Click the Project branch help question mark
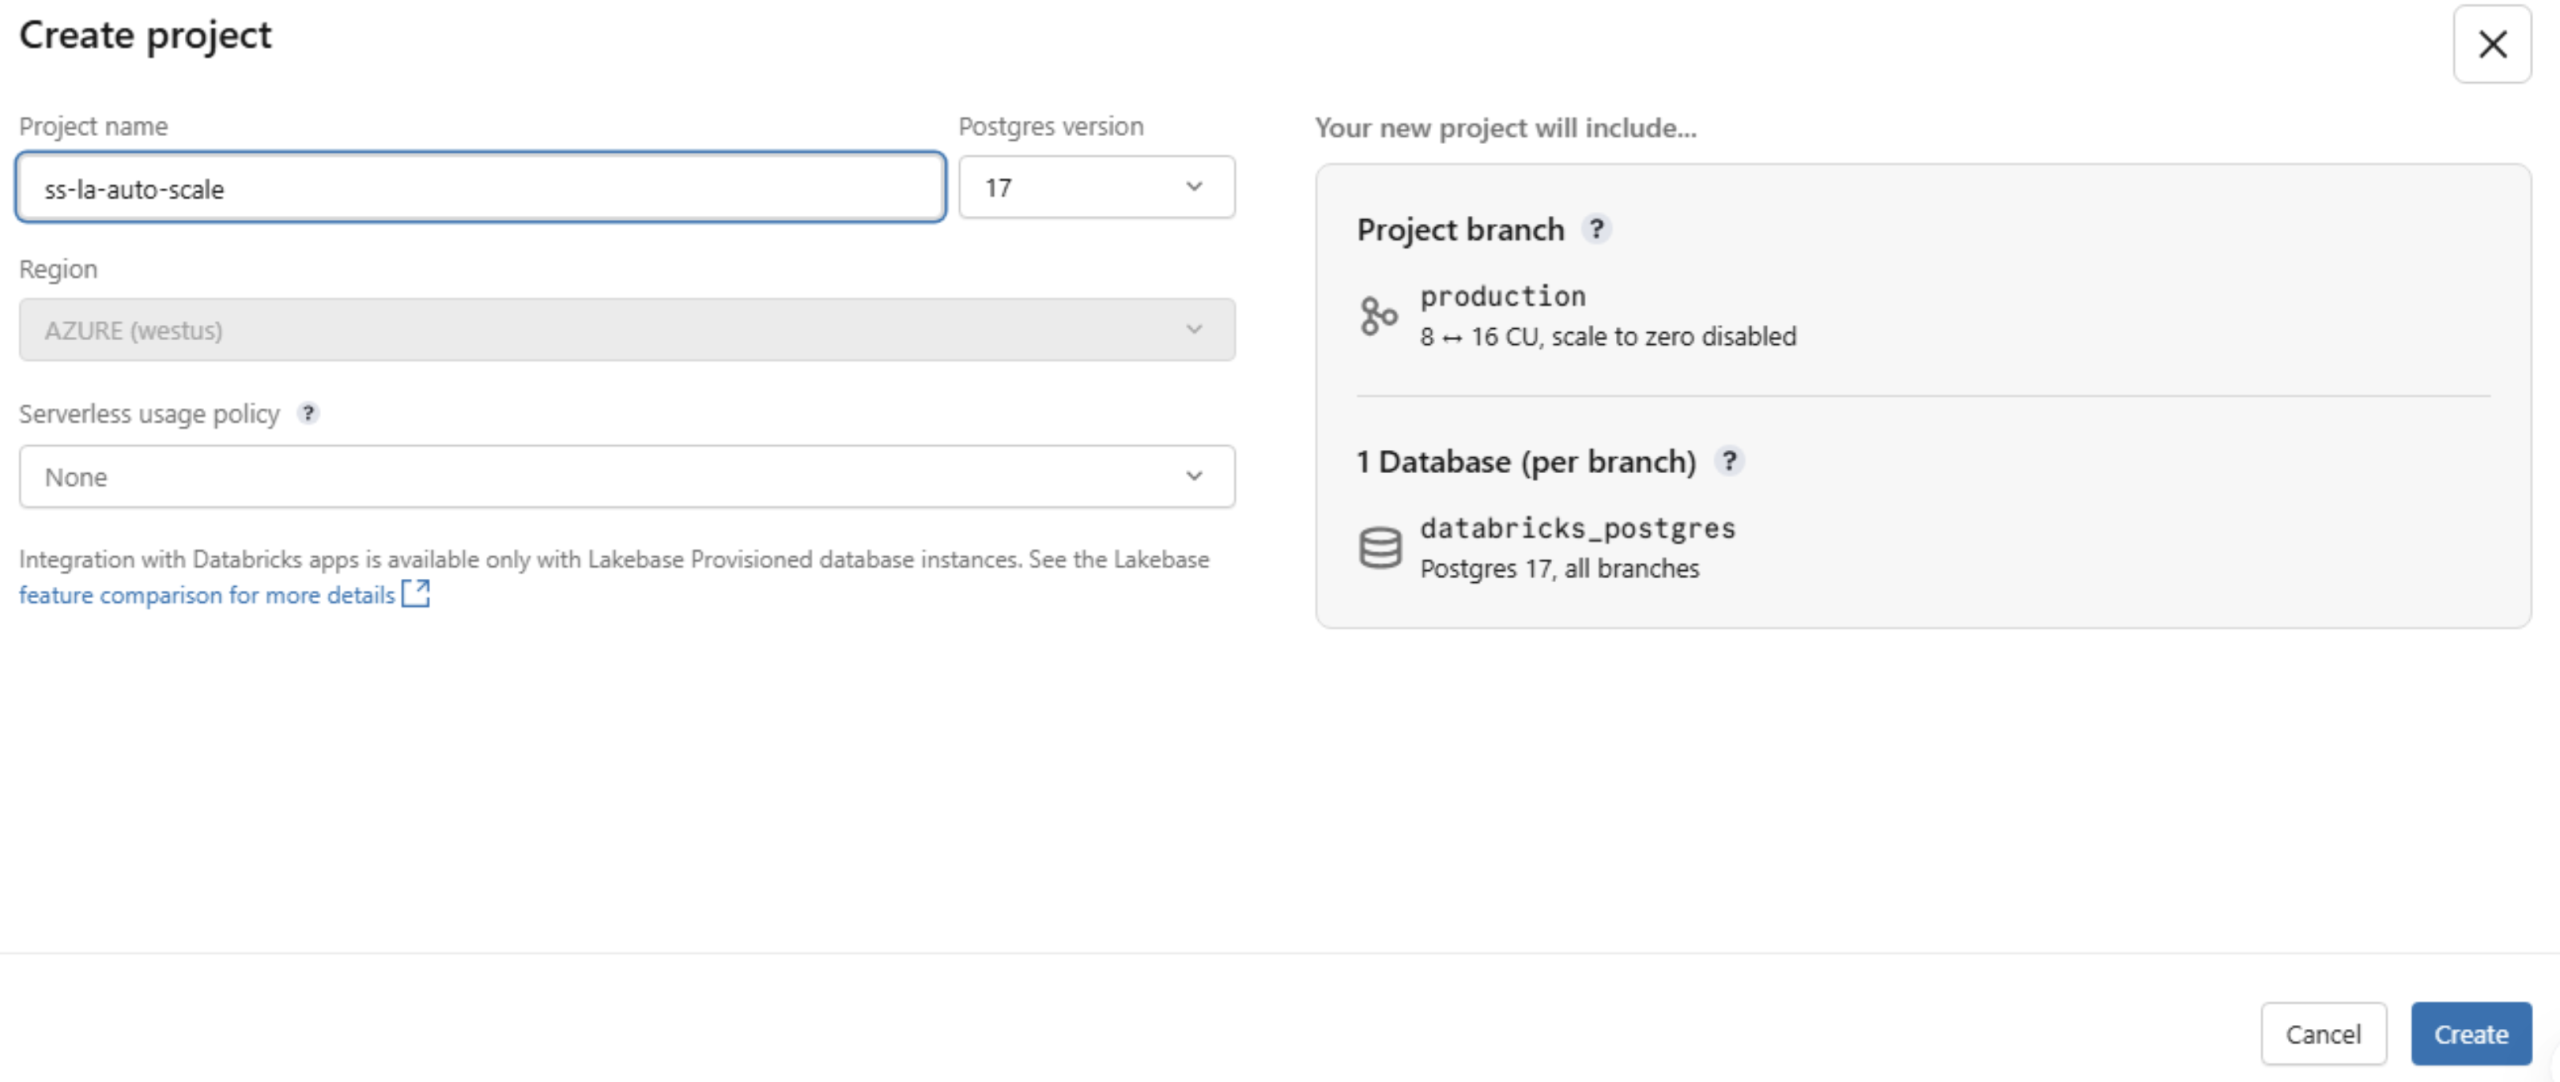2560x1082 pixels. click(x=1597, y=229)
